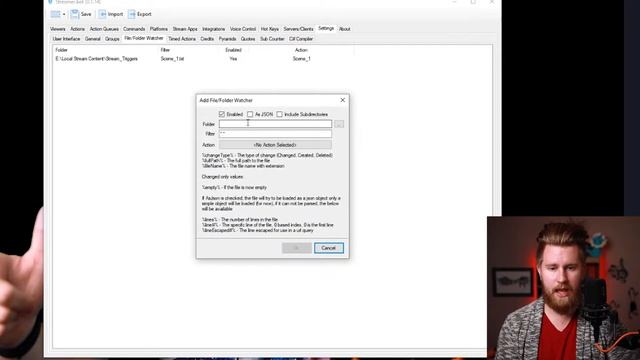The image size is (640, 360).
Task: Open the General settings sub-tab
Action: coord(93,39)
